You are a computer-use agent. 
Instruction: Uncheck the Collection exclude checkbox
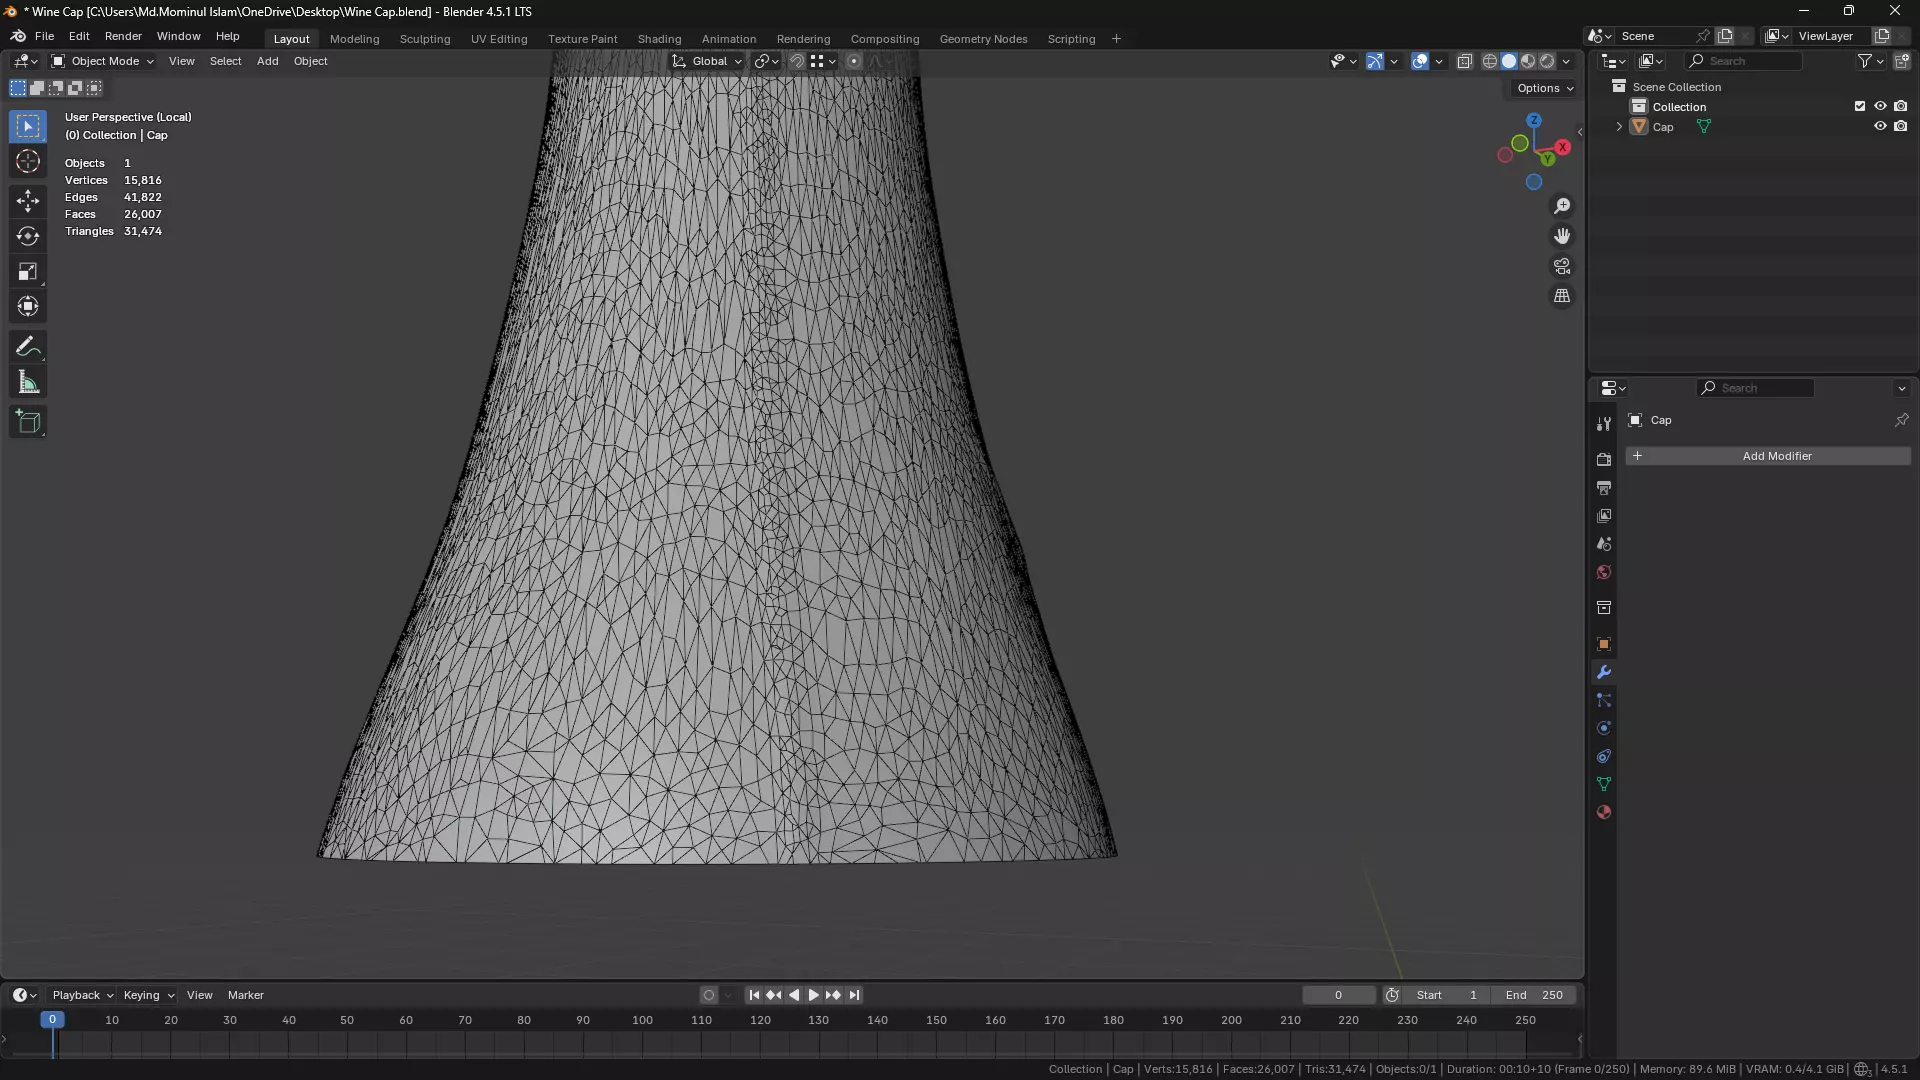pyautogui.click(x=1860, y=106)
